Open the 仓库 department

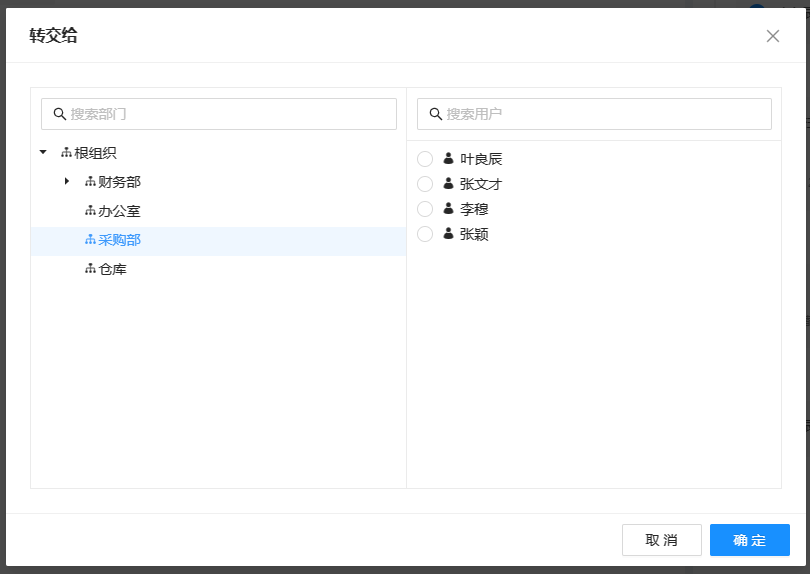[x=112, y=269]
